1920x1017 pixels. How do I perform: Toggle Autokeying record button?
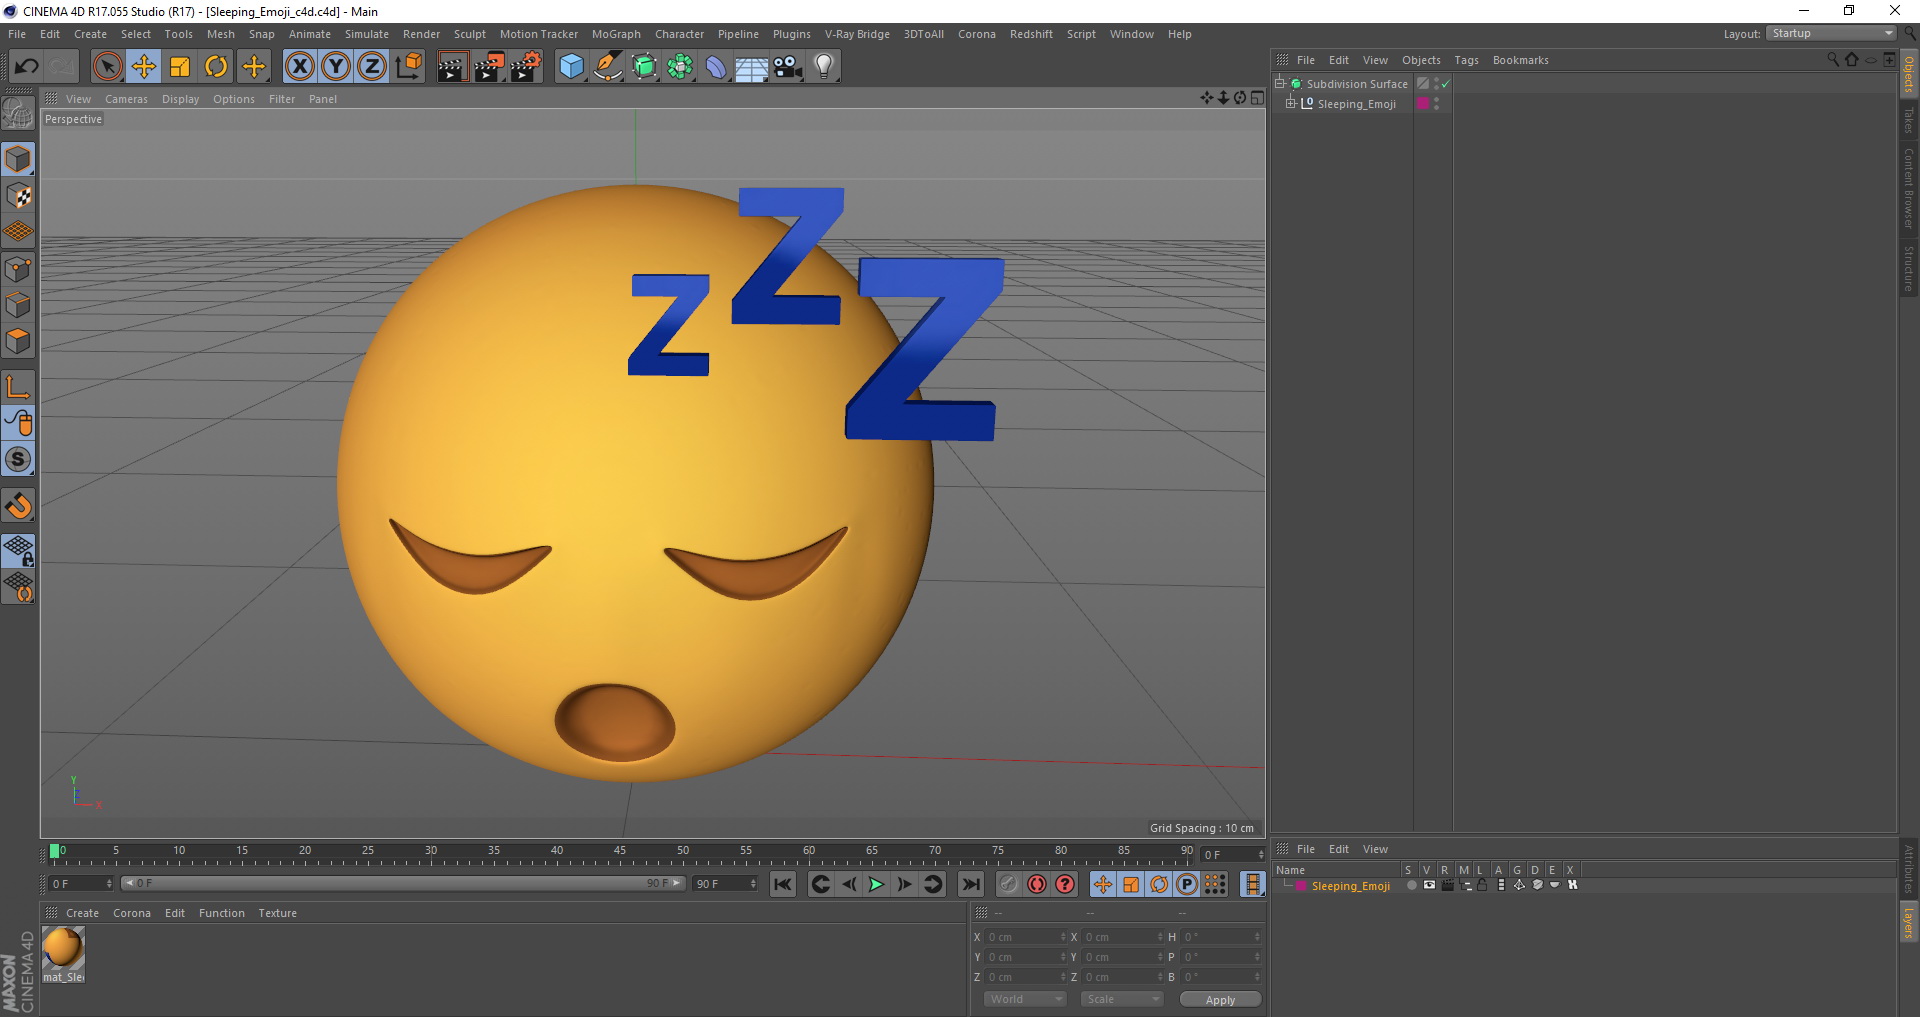click(1037, 884)
